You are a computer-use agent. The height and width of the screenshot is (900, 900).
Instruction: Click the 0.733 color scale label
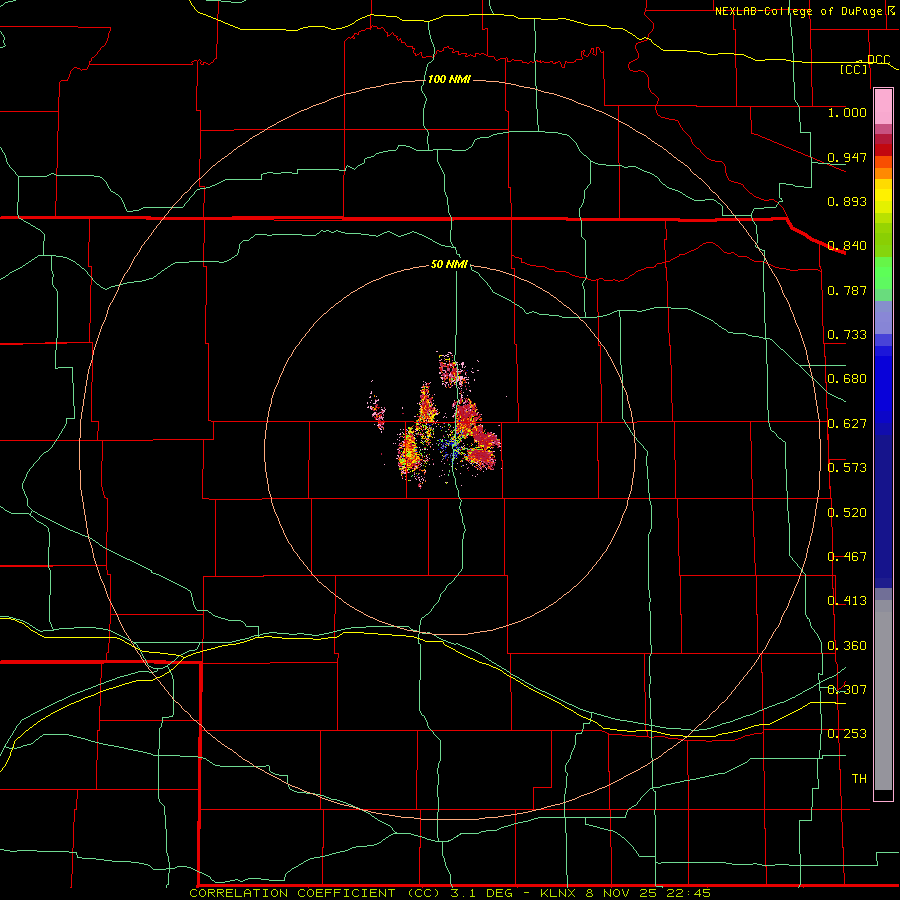coord(847,335)
